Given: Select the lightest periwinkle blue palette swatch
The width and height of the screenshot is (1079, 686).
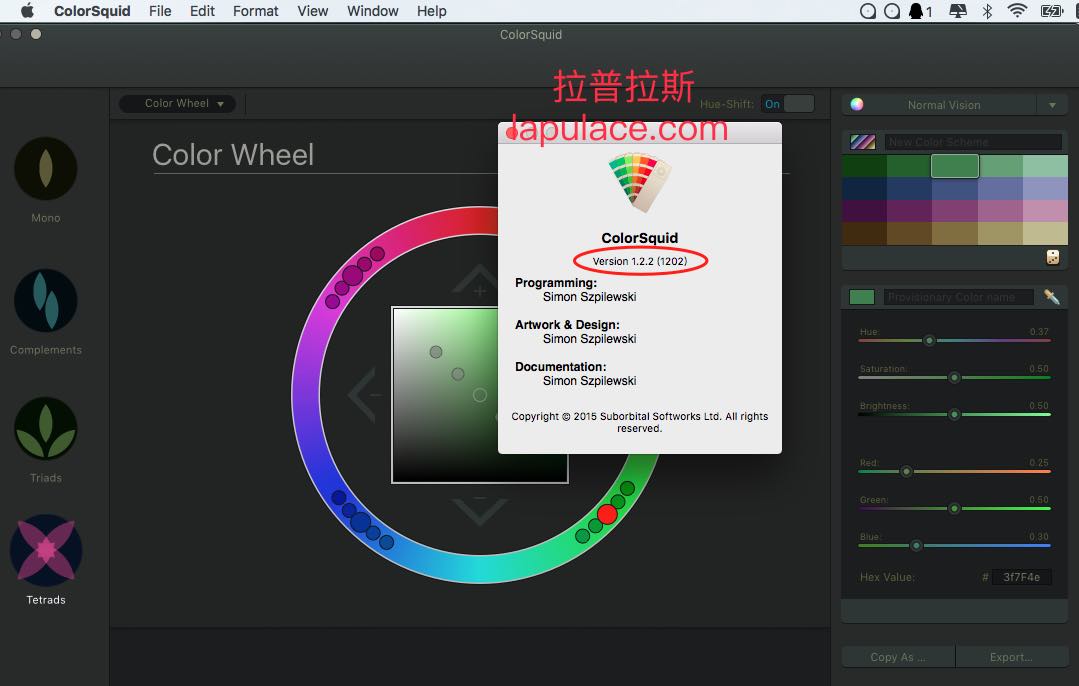Looking at the screenshot, I should pyautogui.click(x=1045, y=189).
